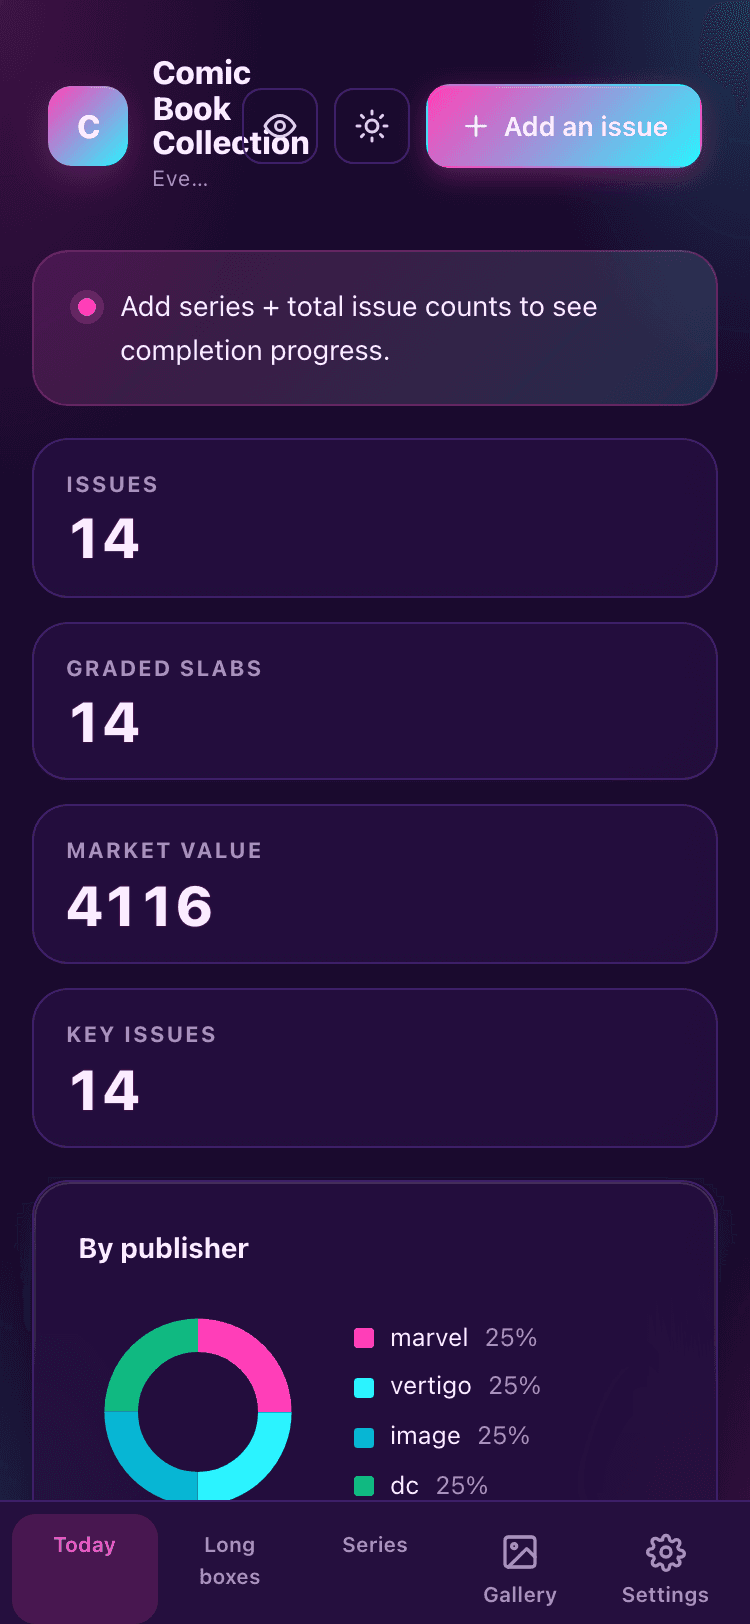This screenshot has height=1624, width=750.
Task: Open the Gallery tab image icon
Action: pyautogui.click(x=520, y=1552)
